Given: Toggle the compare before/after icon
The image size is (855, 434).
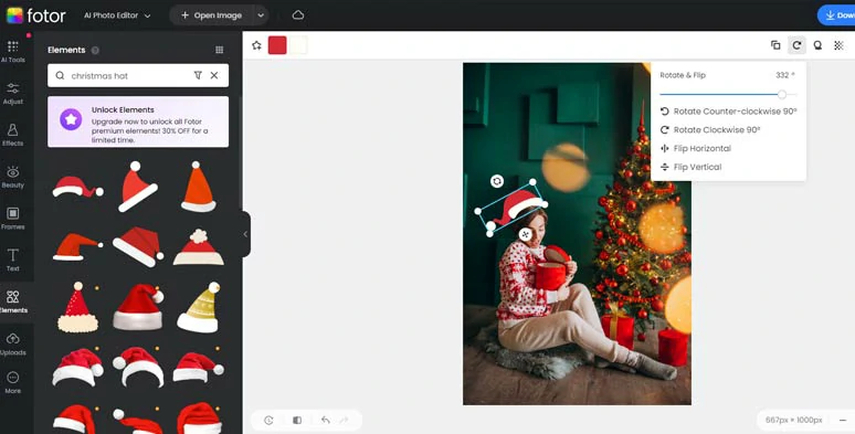Looking at the screenshot, I should point(297,420).
